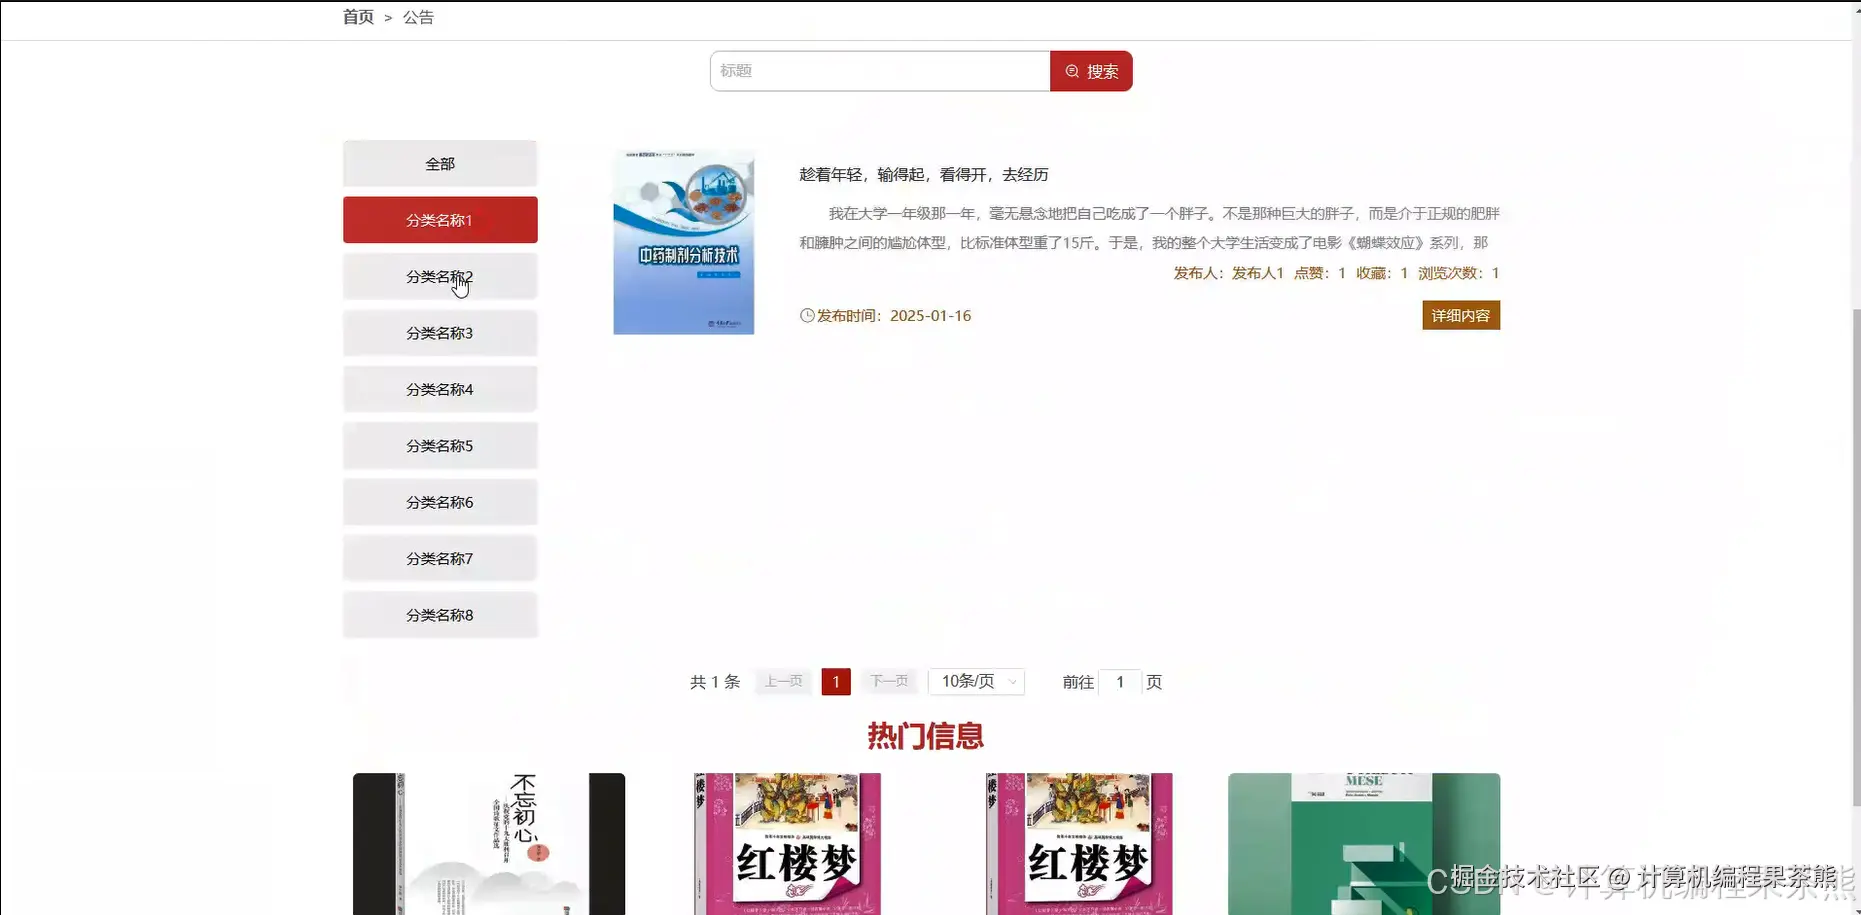This screenshot has height=915, width=1861.
Task: Go to next page via 下一页
Action: tap(888, 681)
